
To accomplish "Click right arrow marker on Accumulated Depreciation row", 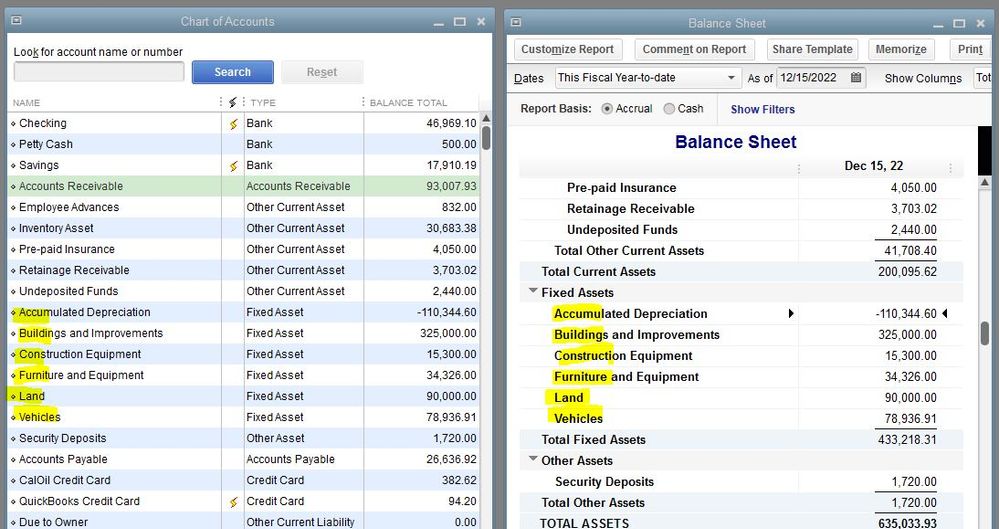I will click(791, 314).
